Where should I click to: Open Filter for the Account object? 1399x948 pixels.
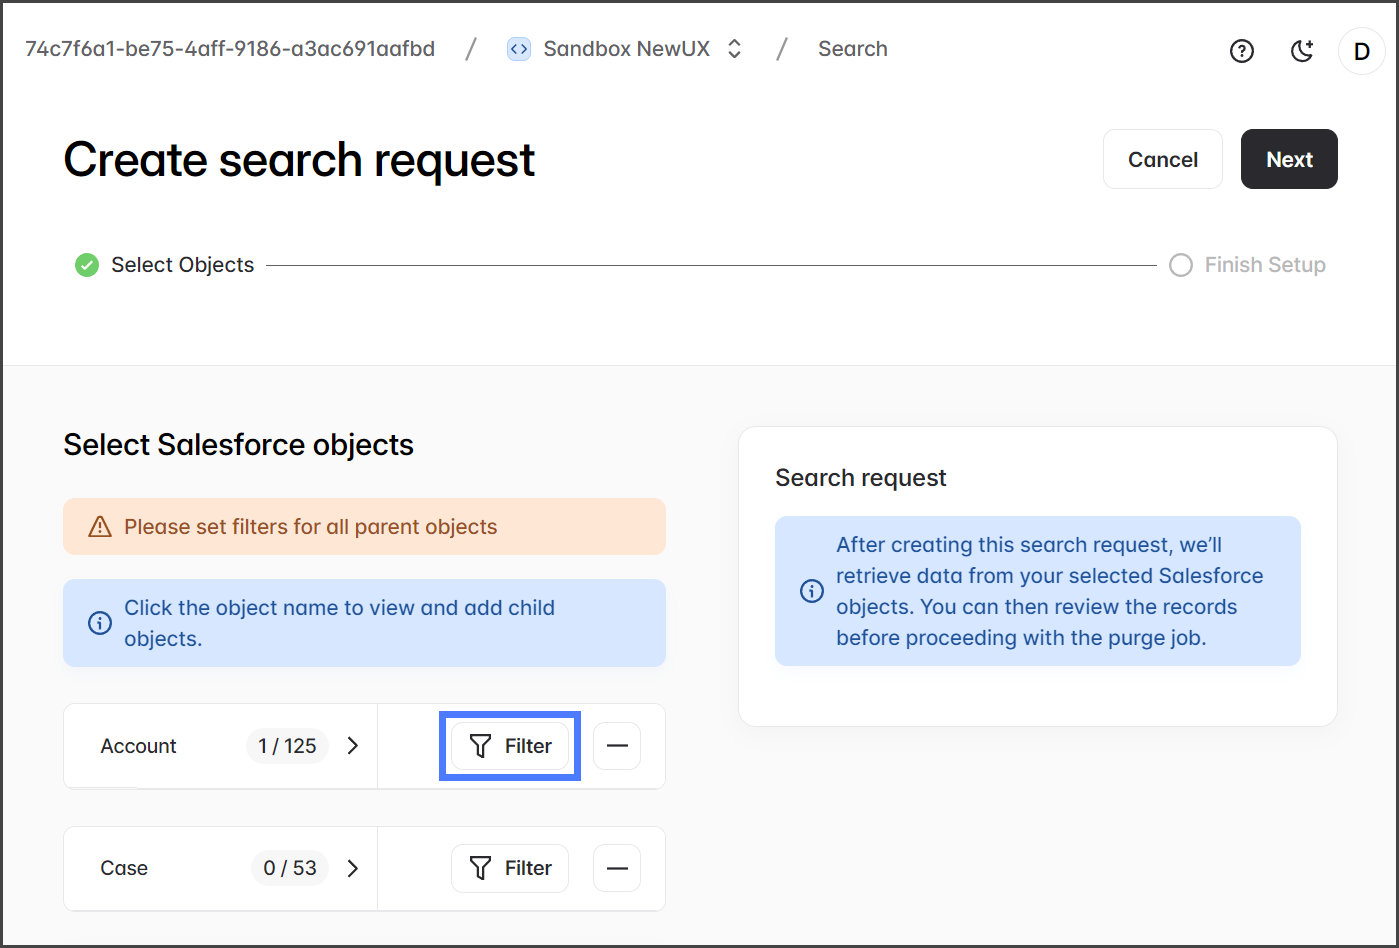coord(510,746)
